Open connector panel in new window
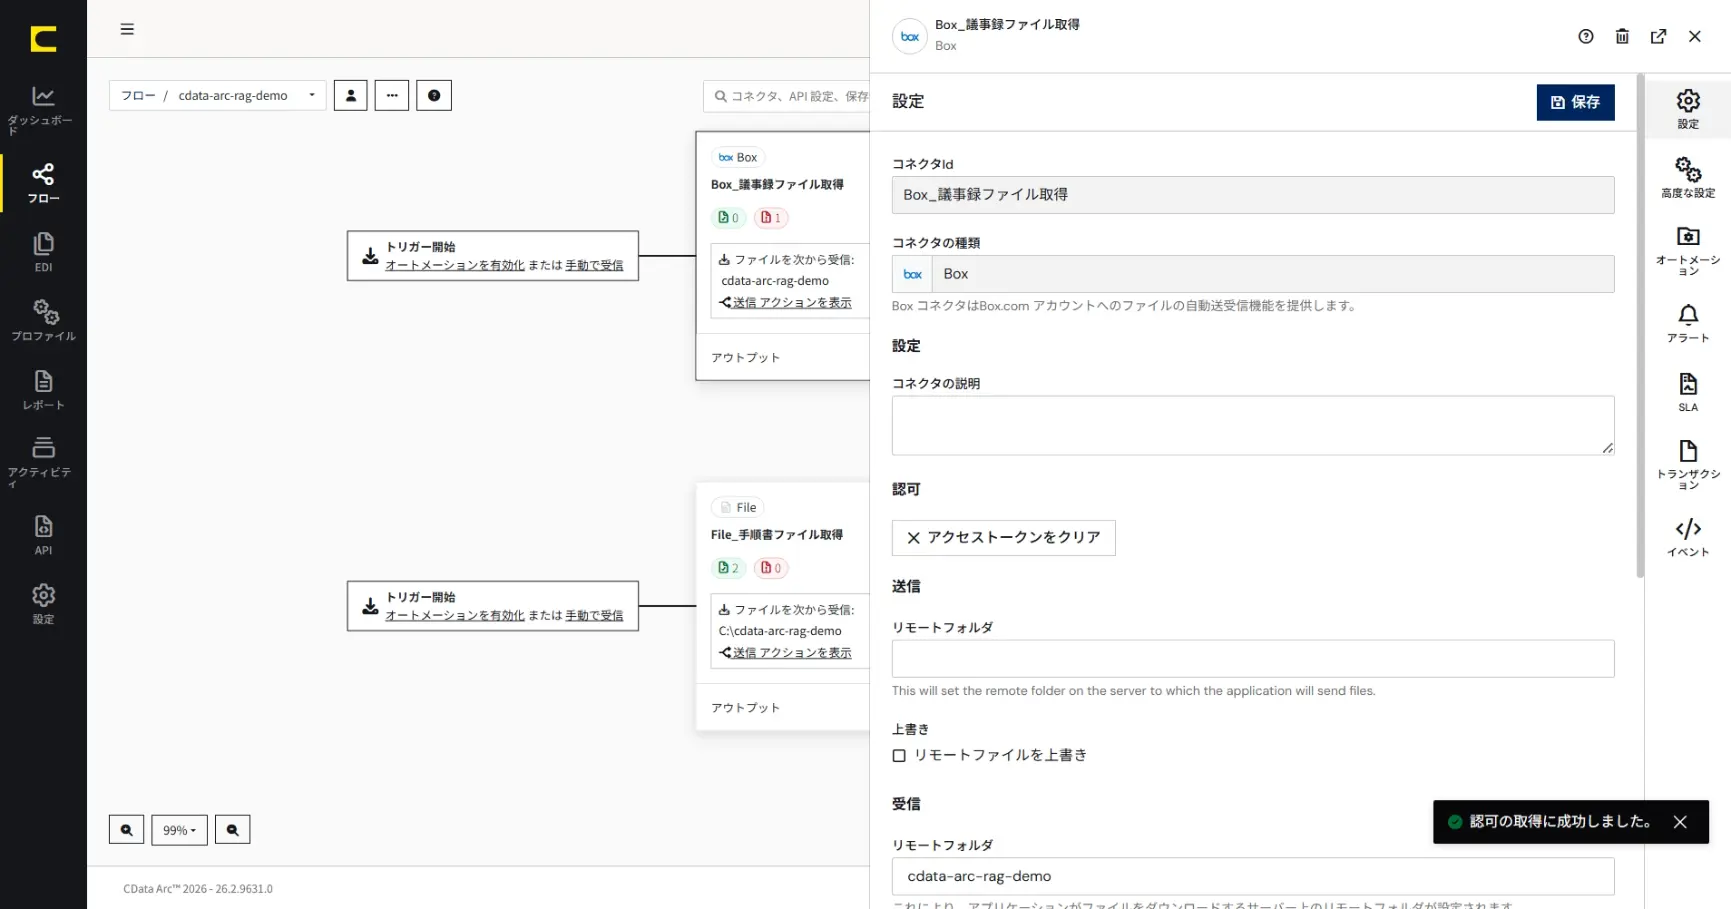 click(x=1658, y=36)
